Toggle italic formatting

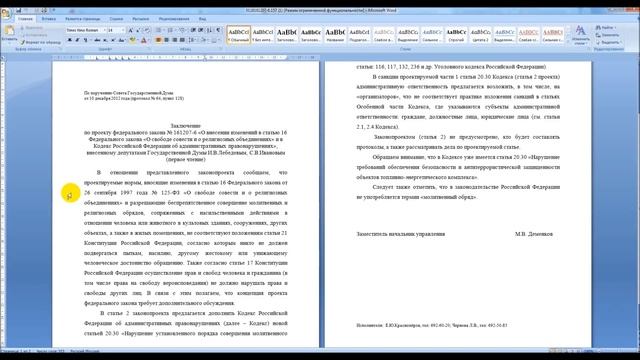point(77,40)
